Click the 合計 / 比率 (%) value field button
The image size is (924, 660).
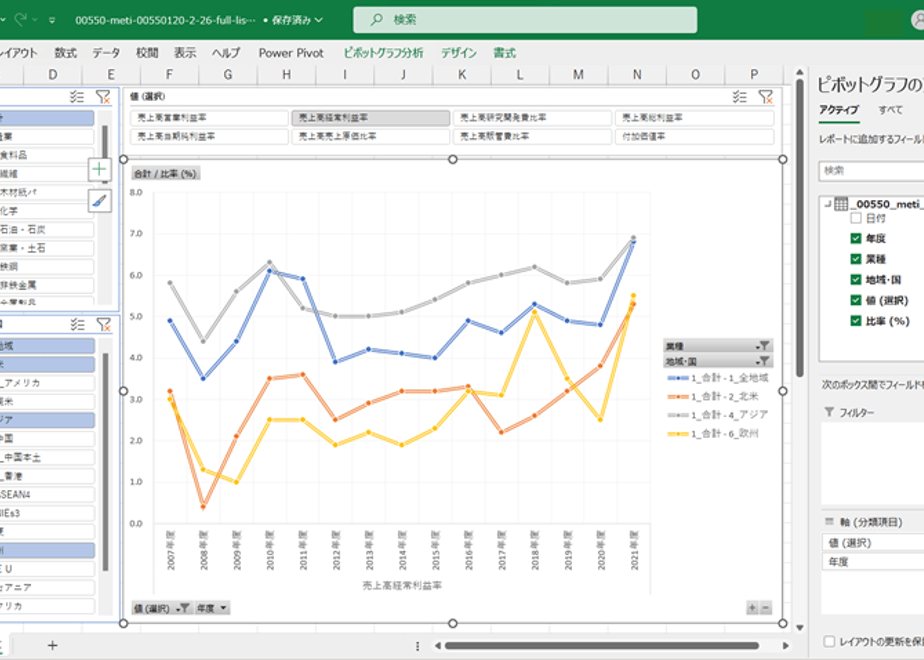166,174
